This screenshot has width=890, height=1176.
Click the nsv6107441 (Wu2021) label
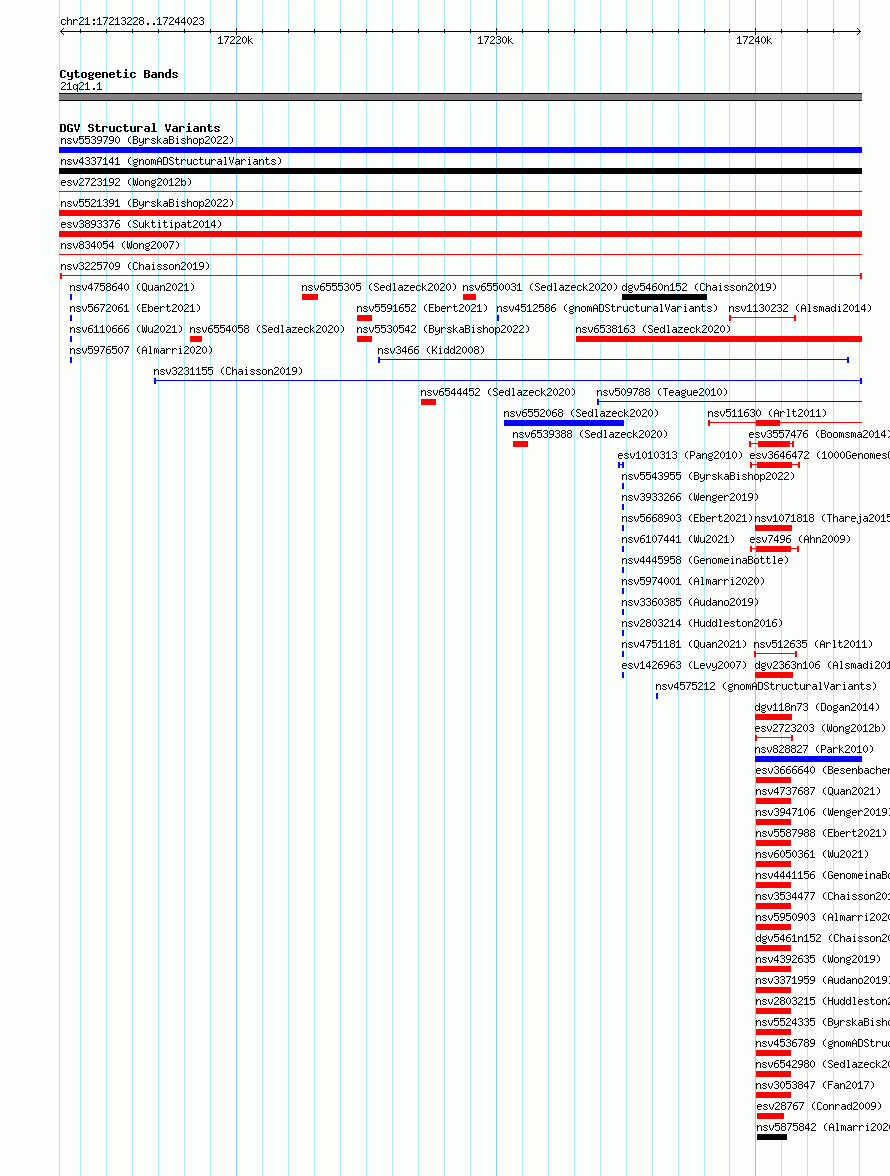(678, 539)
